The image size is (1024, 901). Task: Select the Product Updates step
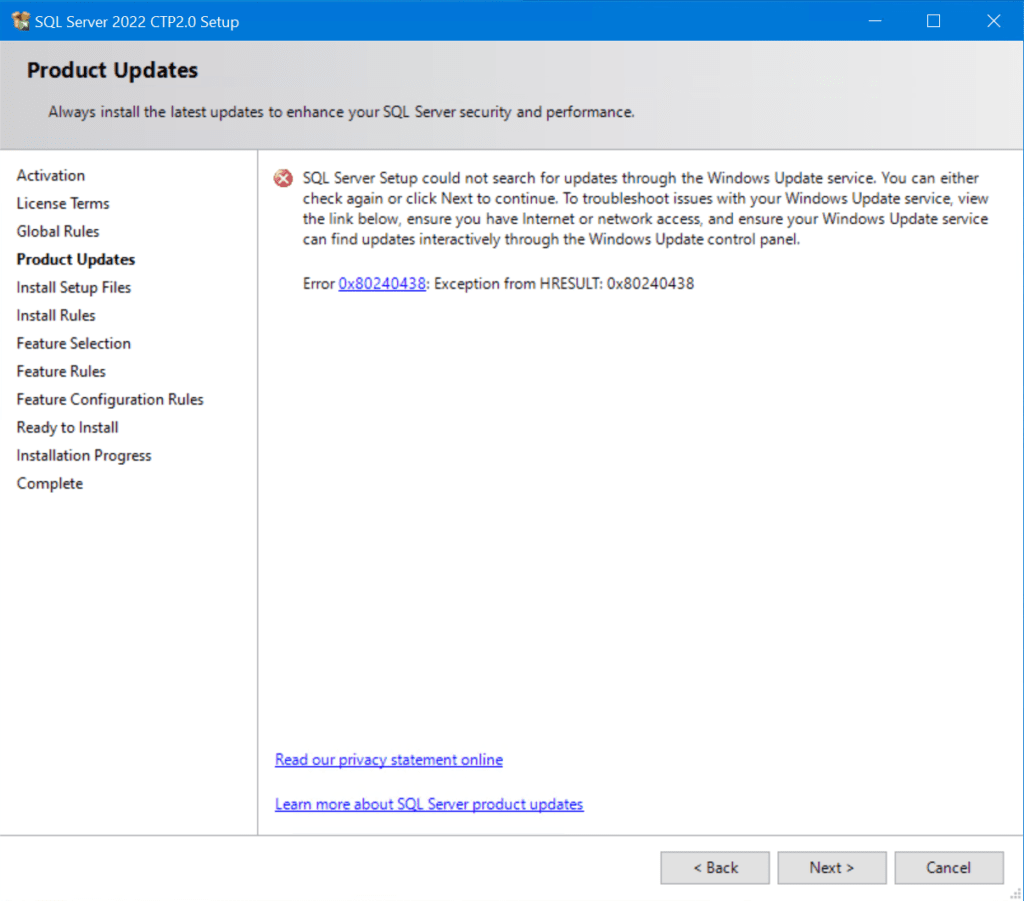(x=75, y=259)
